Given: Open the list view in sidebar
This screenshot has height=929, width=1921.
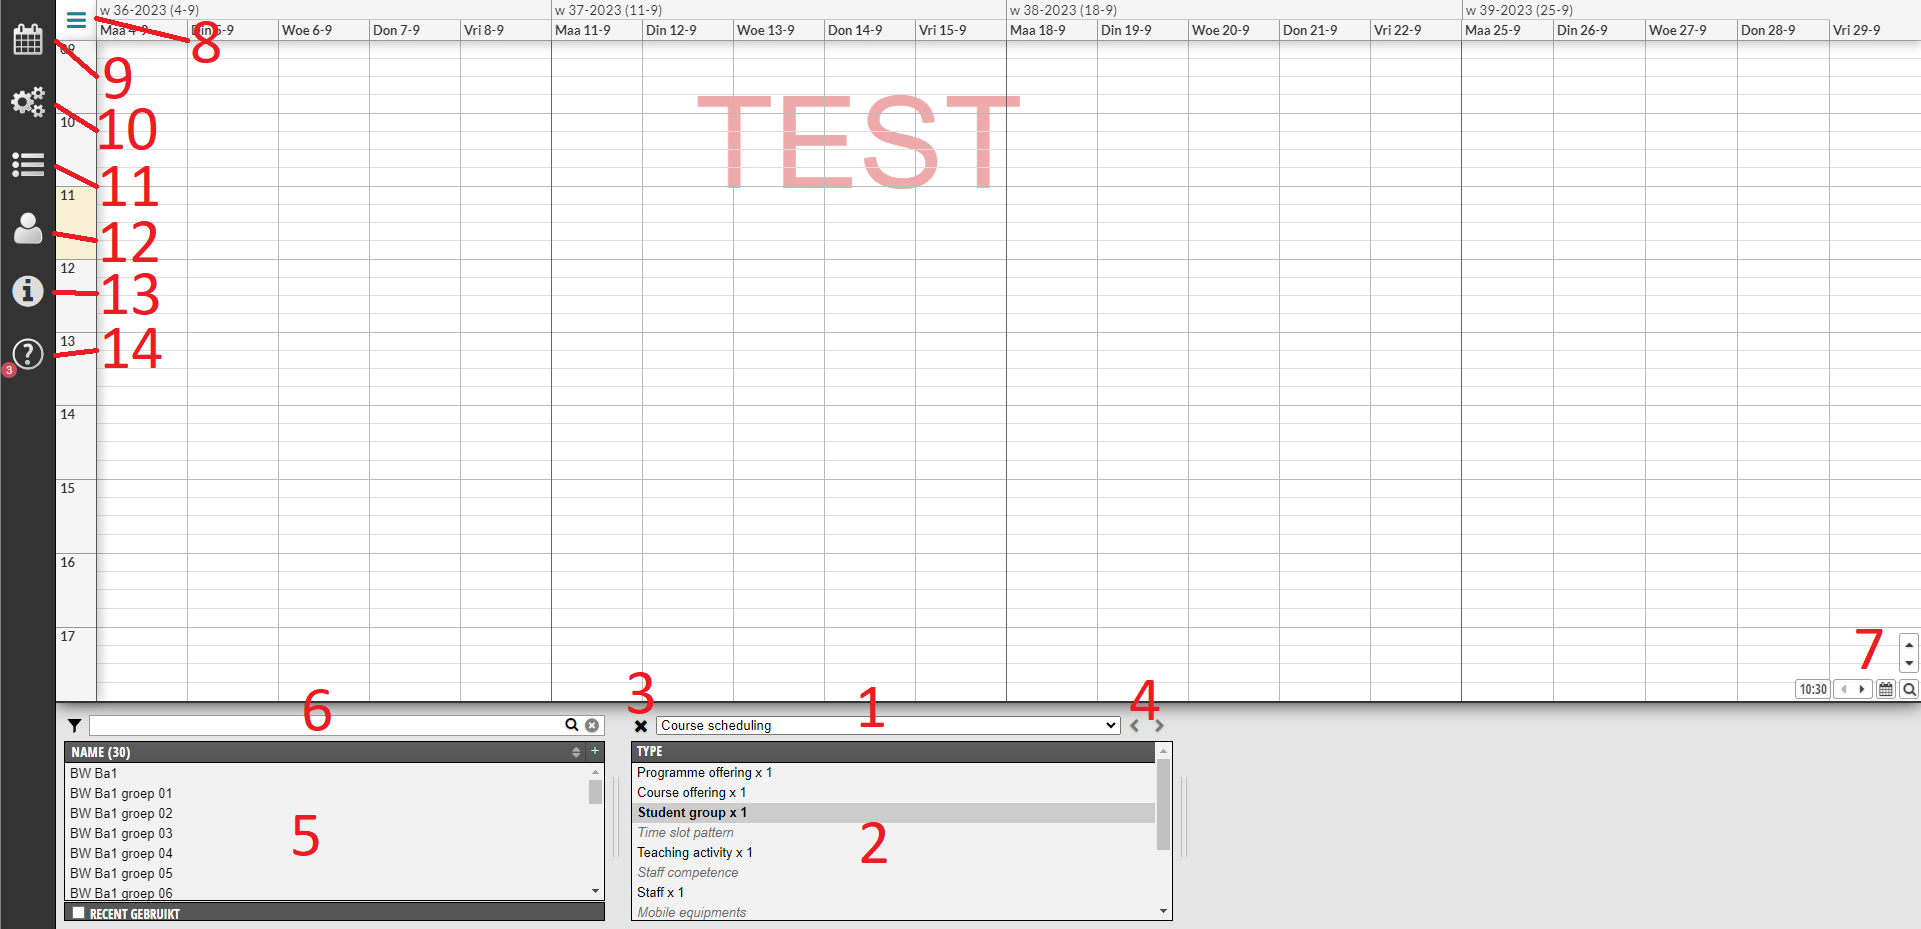Looking at the screenshot, I should 28,165.
